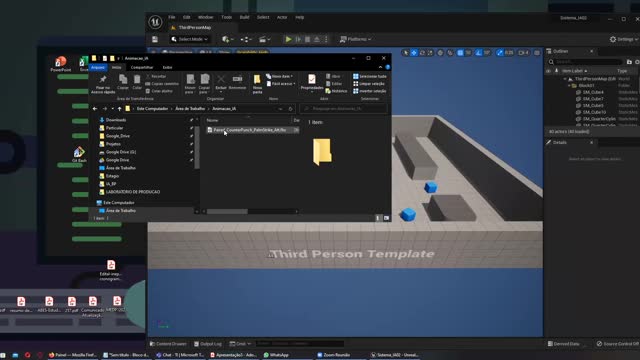Viewport: 640px width, 360px height.
Task: Click the Renomear icon in the ribbon
Action: (x=237, y=82)
